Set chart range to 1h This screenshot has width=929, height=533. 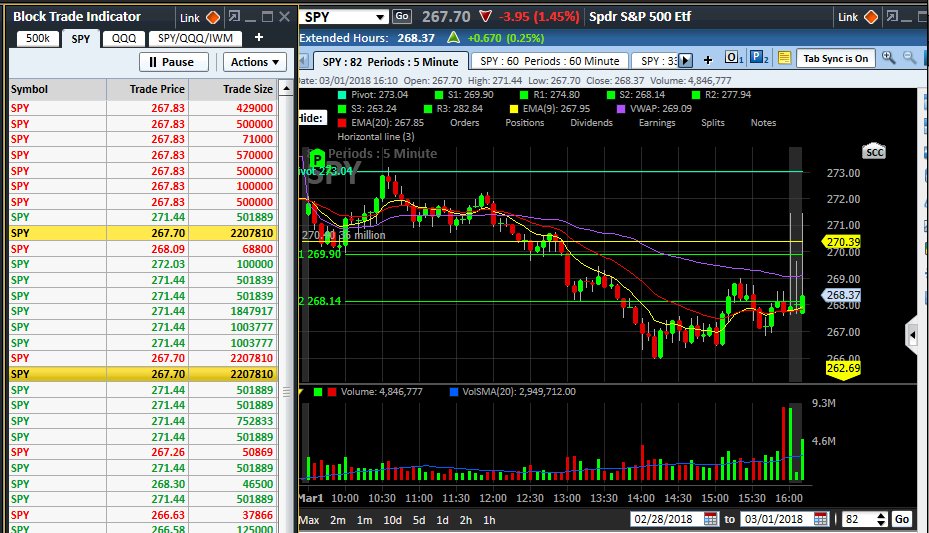pos(489,520)
